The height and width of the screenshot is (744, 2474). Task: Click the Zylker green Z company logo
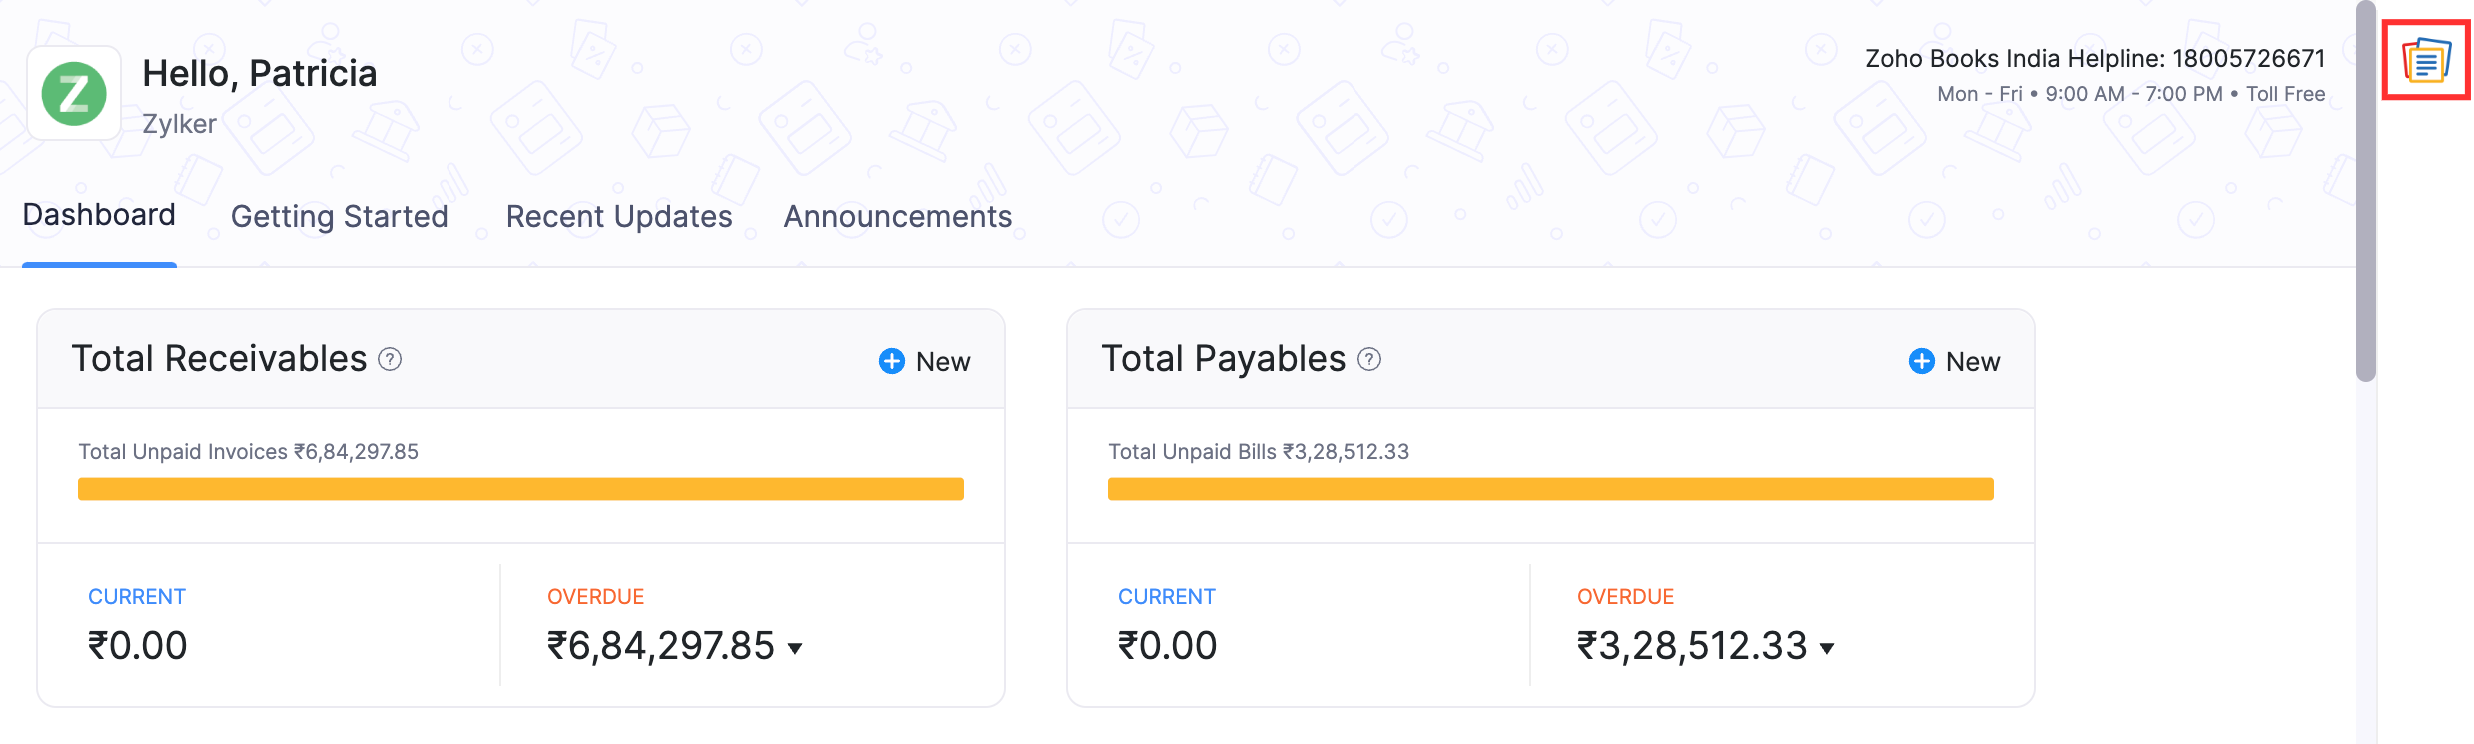[x=74, y=93]
